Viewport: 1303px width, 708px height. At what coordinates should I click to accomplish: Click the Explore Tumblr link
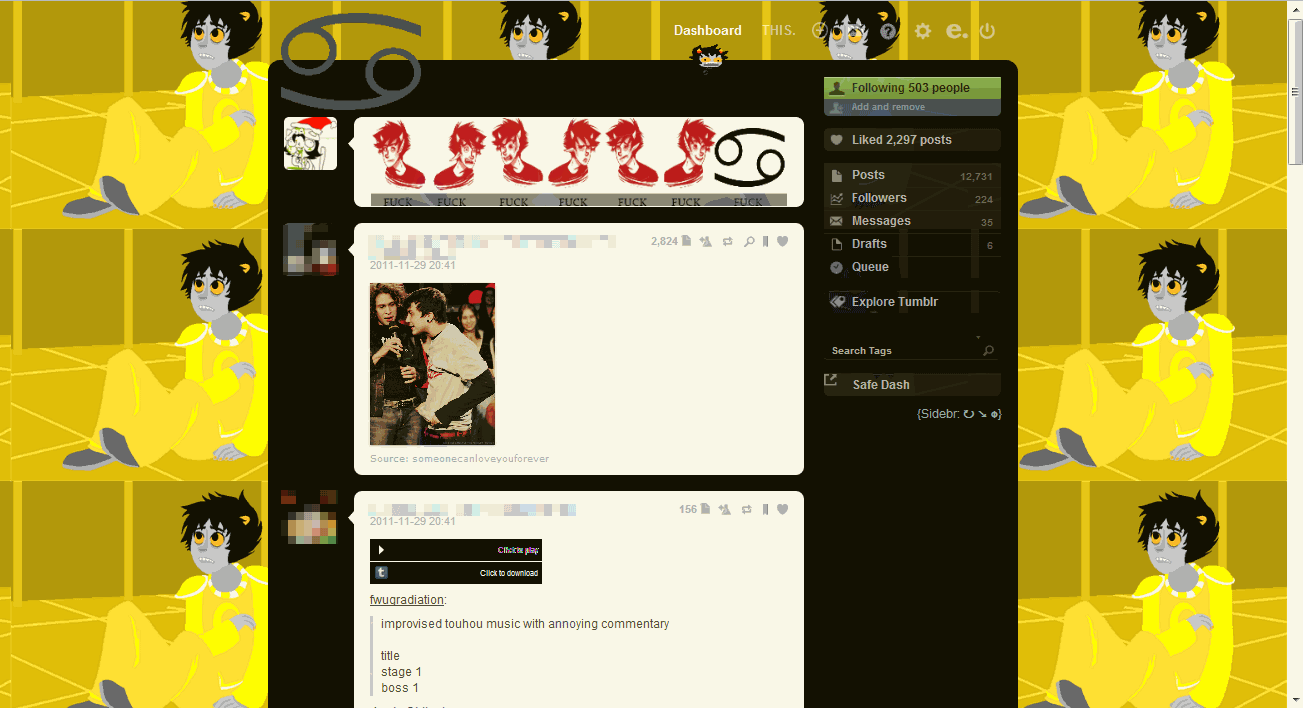click(x=894, y=302)
